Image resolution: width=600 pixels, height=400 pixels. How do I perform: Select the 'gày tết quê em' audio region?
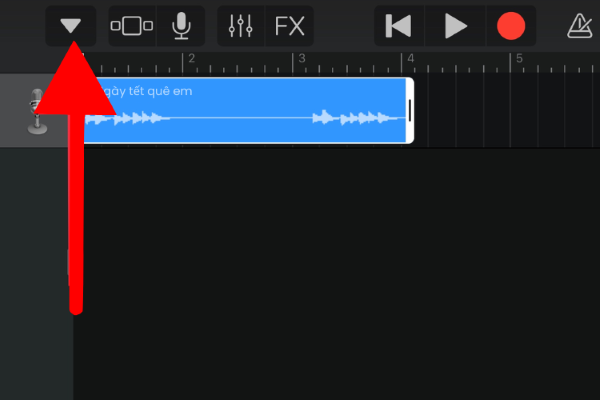(x=245, y=111)
